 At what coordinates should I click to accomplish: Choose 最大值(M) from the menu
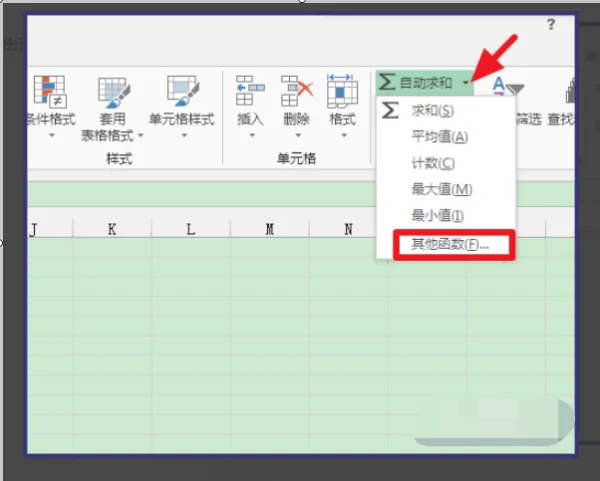tap(446, 189)
